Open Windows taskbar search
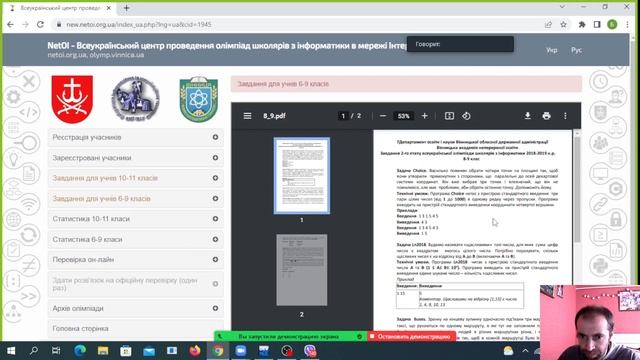 [34, 351]
